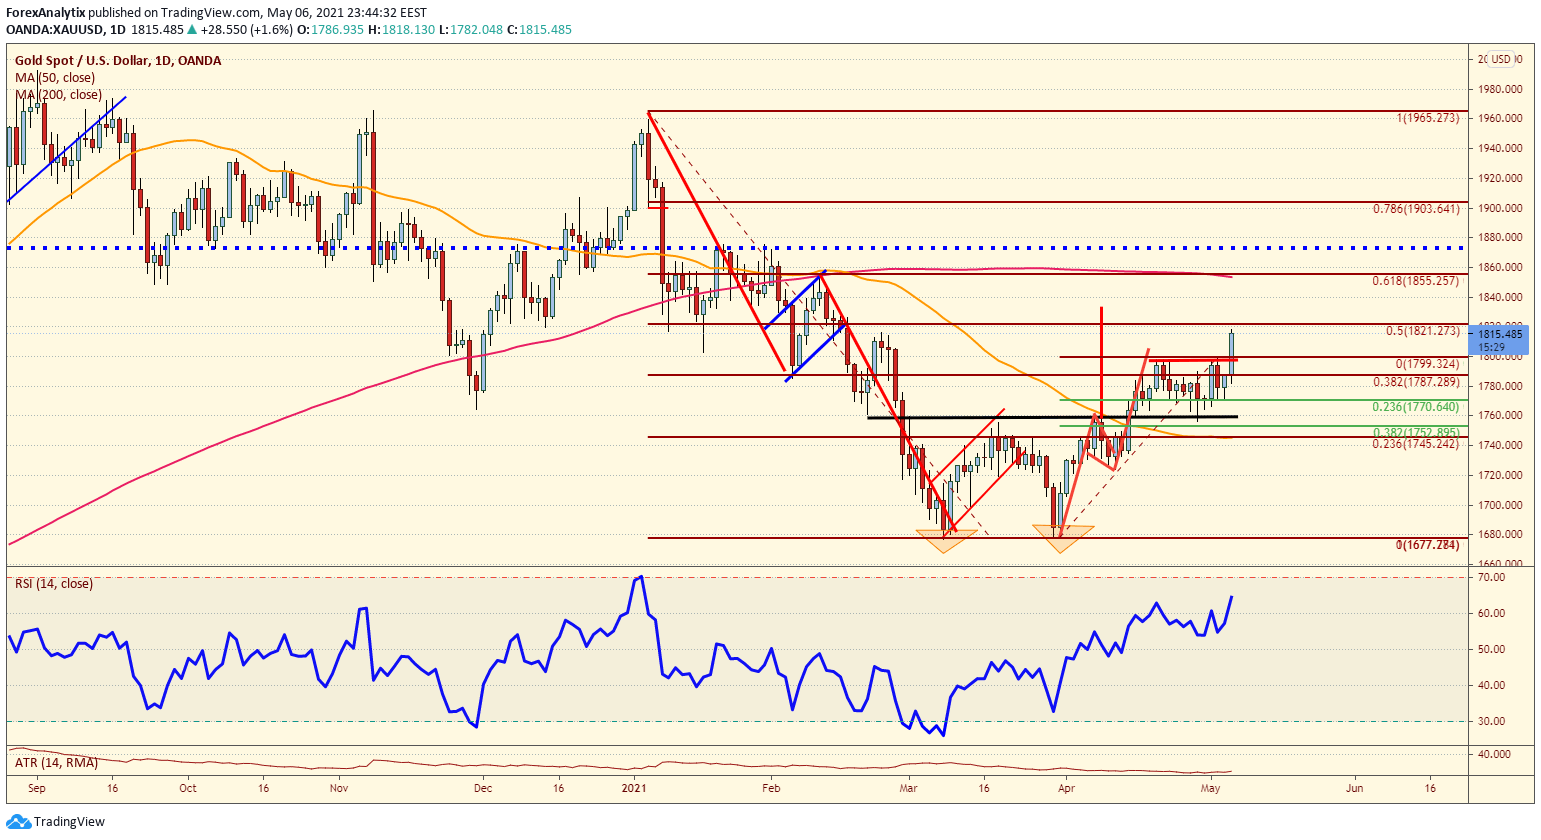This screenshot has height=840, width=1541.
Task: Click the MA (200, close) indicator label
Action: 58,95
